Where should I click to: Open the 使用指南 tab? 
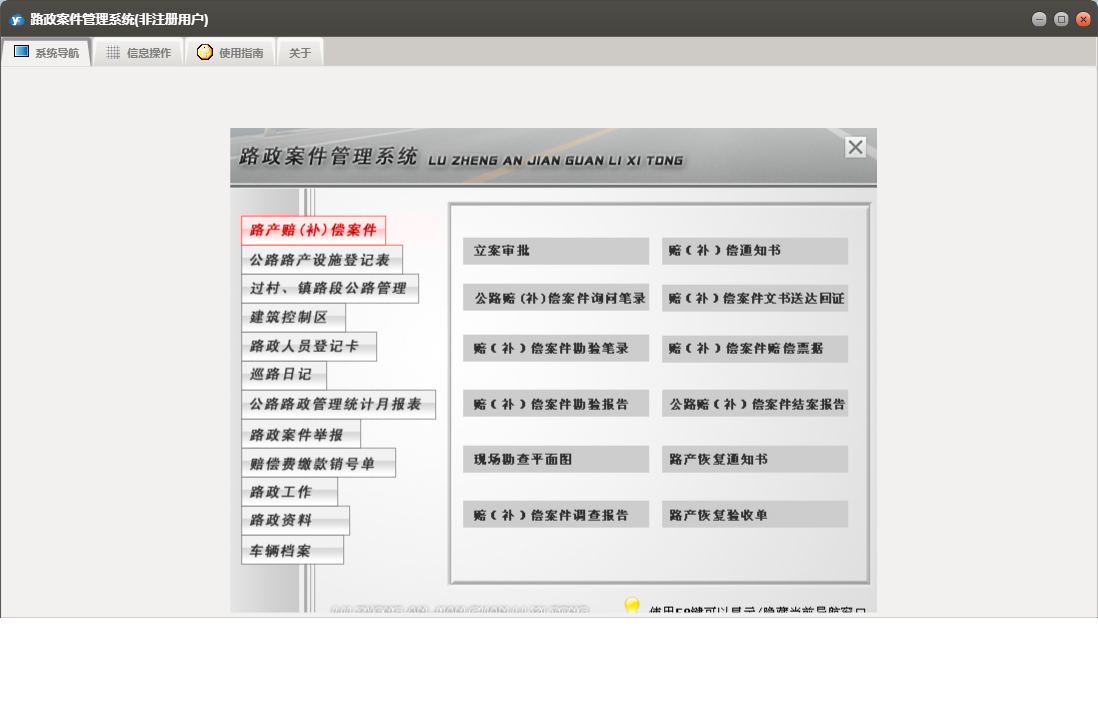pyautogui.click(x=230, y=53)
